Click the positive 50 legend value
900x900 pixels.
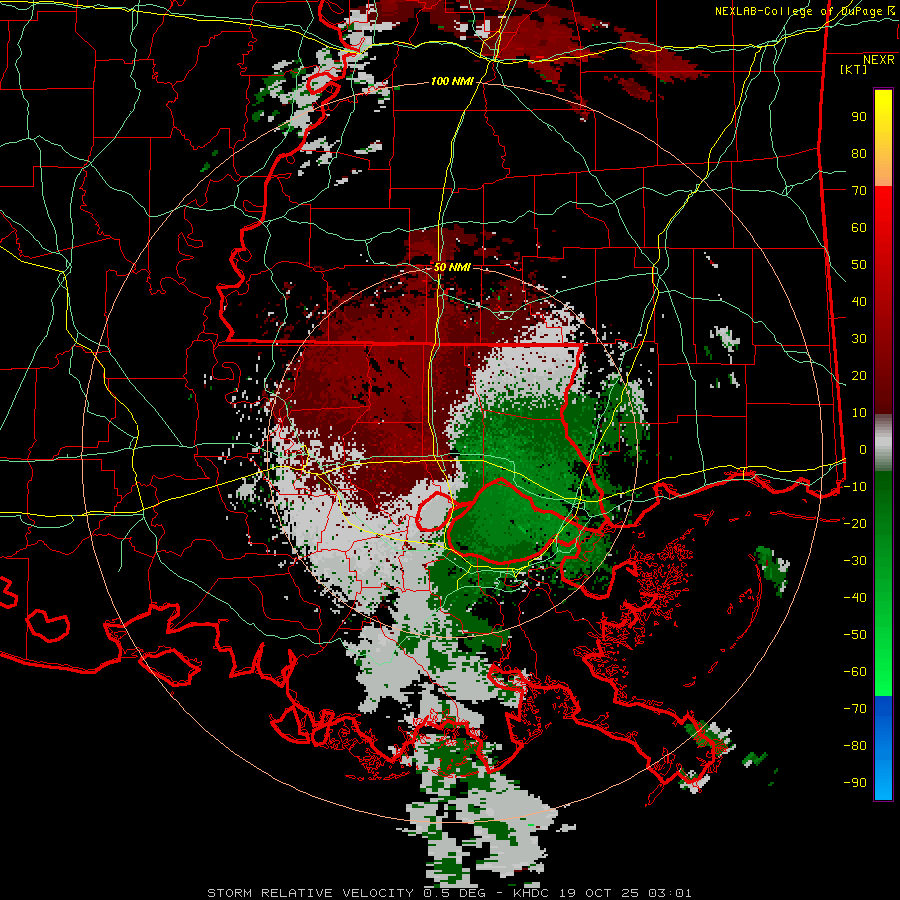(859, 265)
